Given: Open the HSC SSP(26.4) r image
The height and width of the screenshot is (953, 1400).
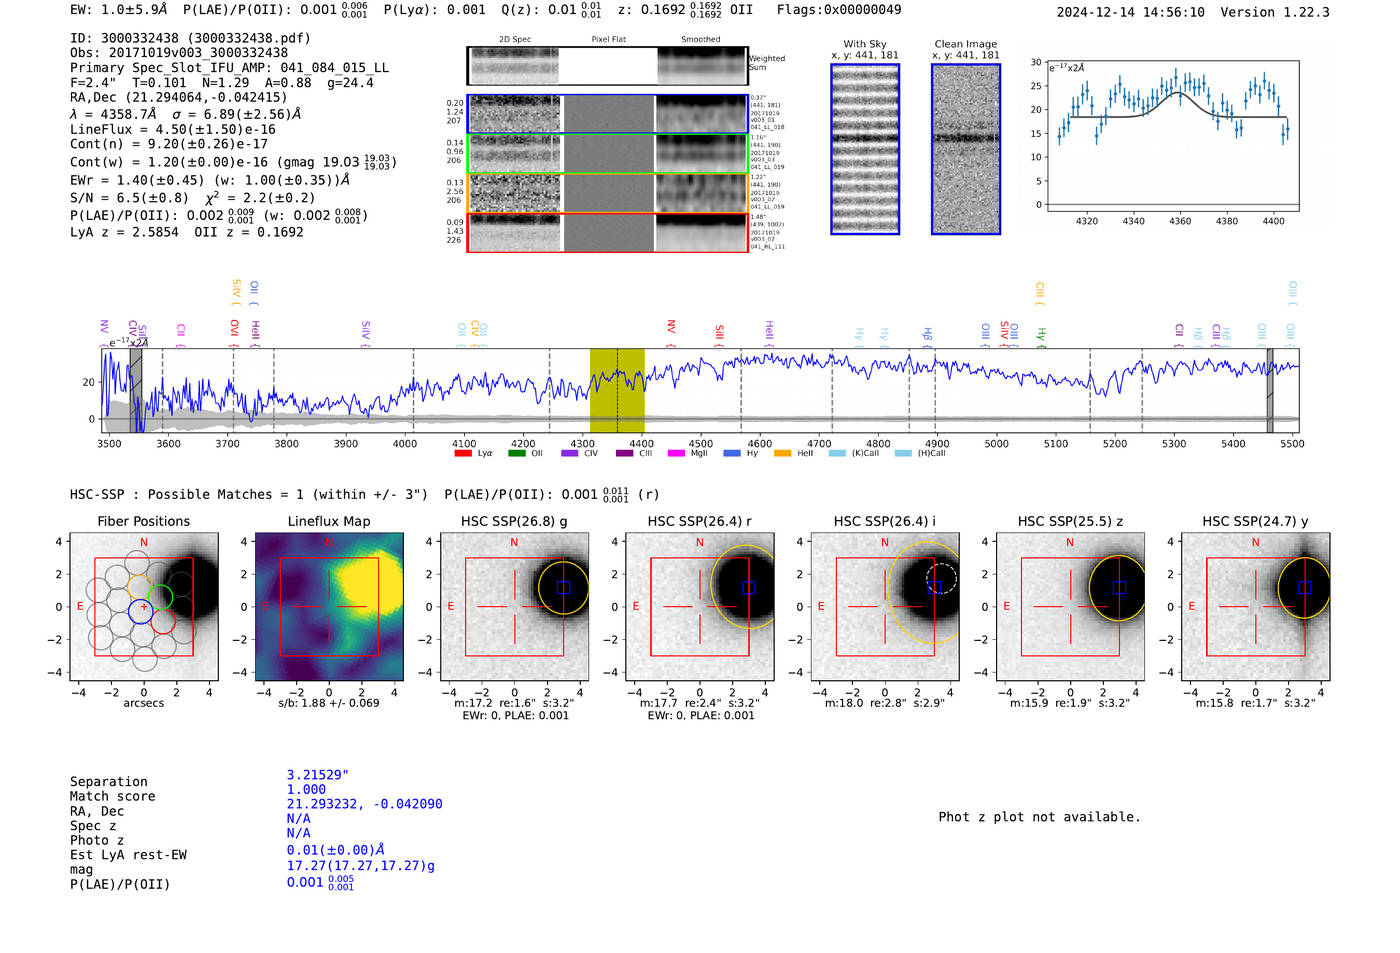Looking at the screenshot, I should 700,607.
